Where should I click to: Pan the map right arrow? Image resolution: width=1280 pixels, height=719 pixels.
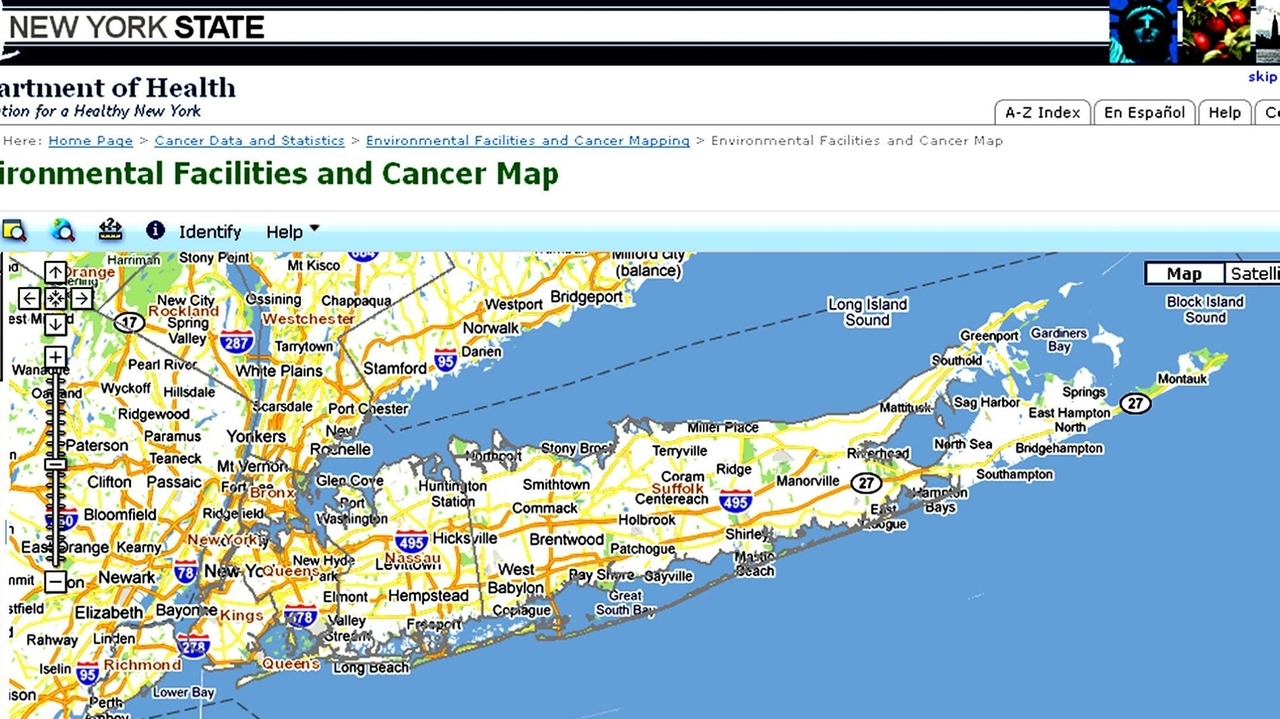pos(82,298)
